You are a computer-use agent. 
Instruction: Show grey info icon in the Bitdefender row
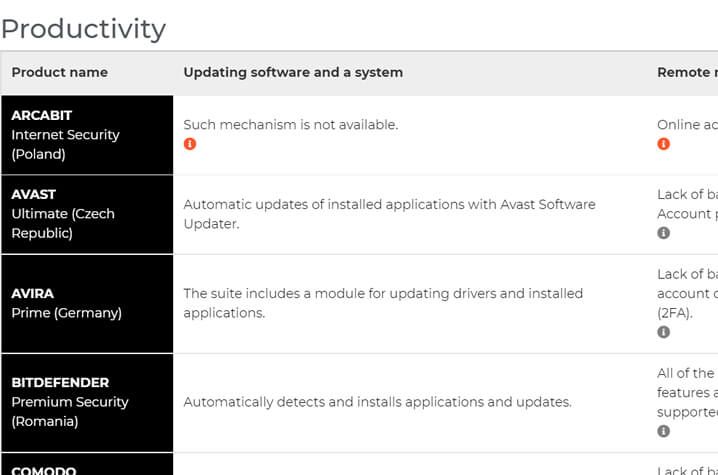click(663, 431)
